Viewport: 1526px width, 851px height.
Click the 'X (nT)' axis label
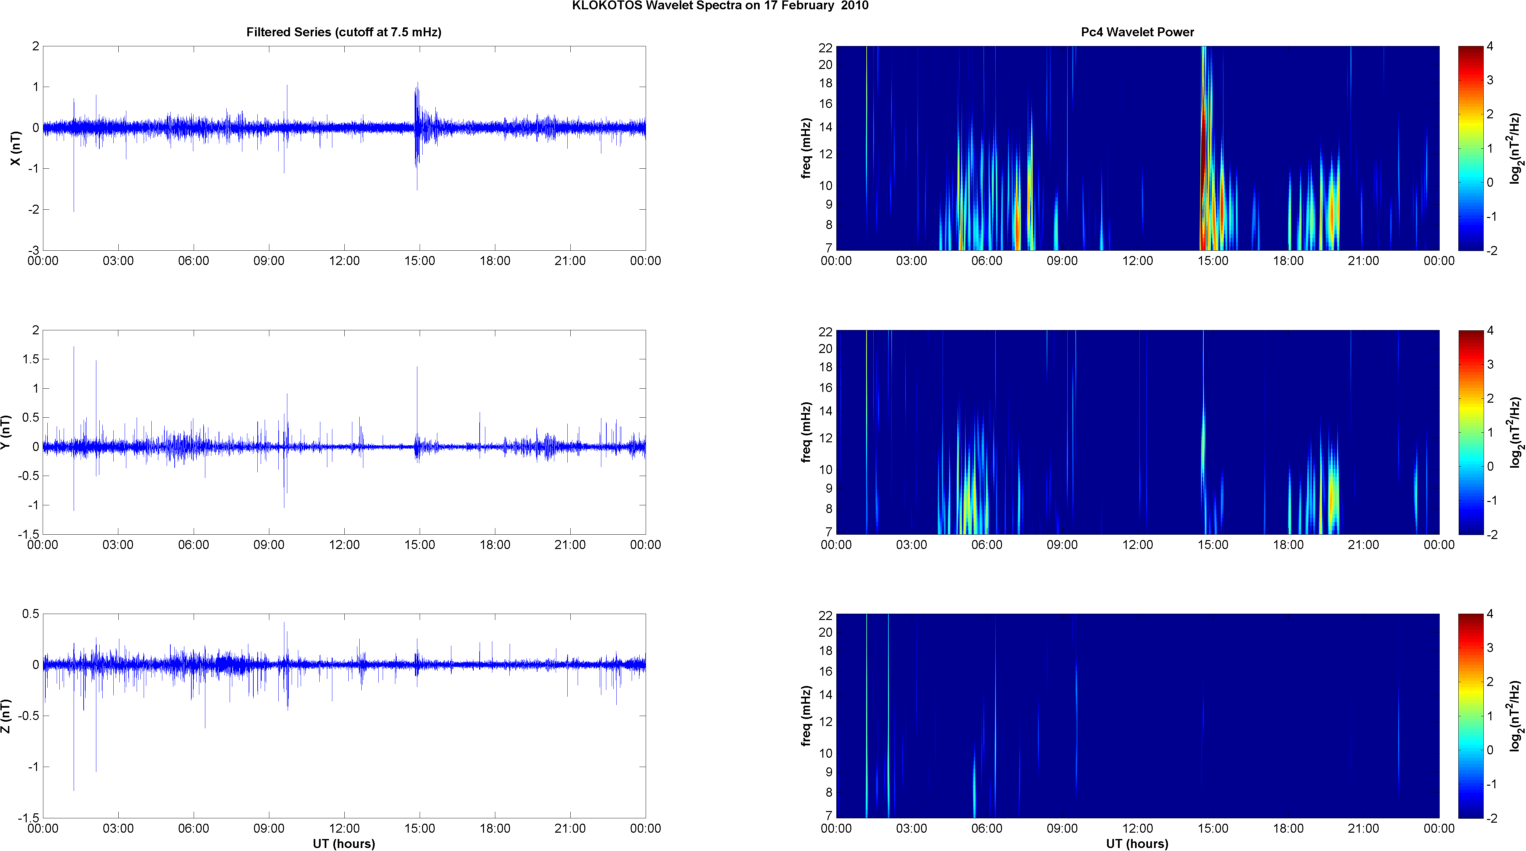click(x=15, y=148)
